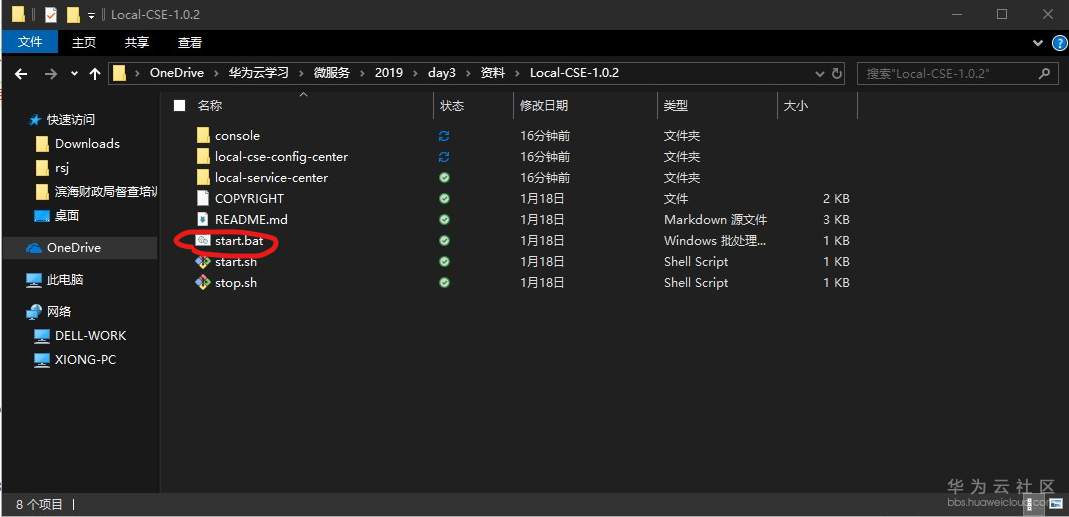The image size is (1069, 517).
Task: Select the start.sh script icon
Action: [x=202, y=262]
